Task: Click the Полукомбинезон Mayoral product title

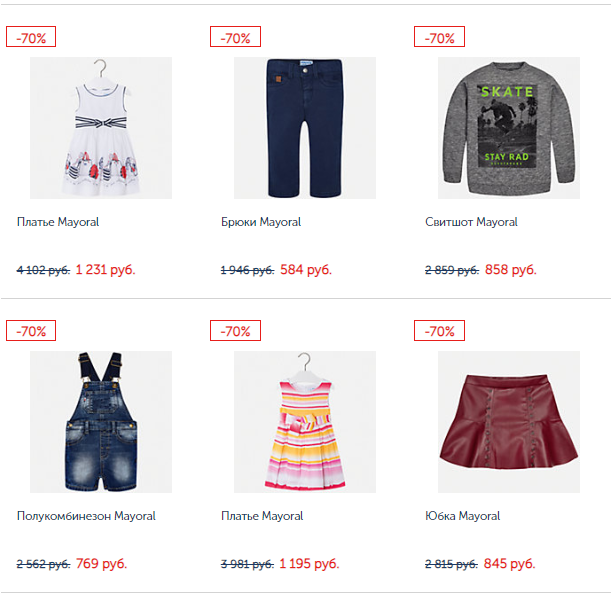Action: pos(86,516)
